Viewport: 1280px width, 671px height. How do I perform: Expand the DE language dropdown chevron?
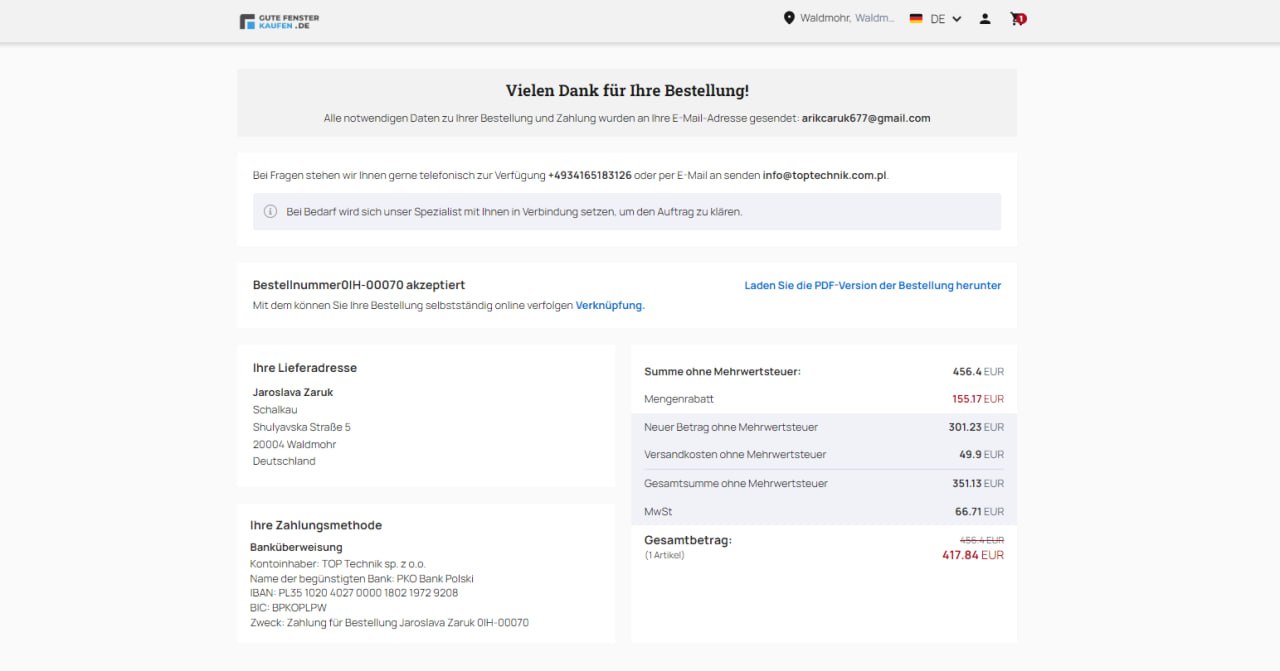pos(957,19)
